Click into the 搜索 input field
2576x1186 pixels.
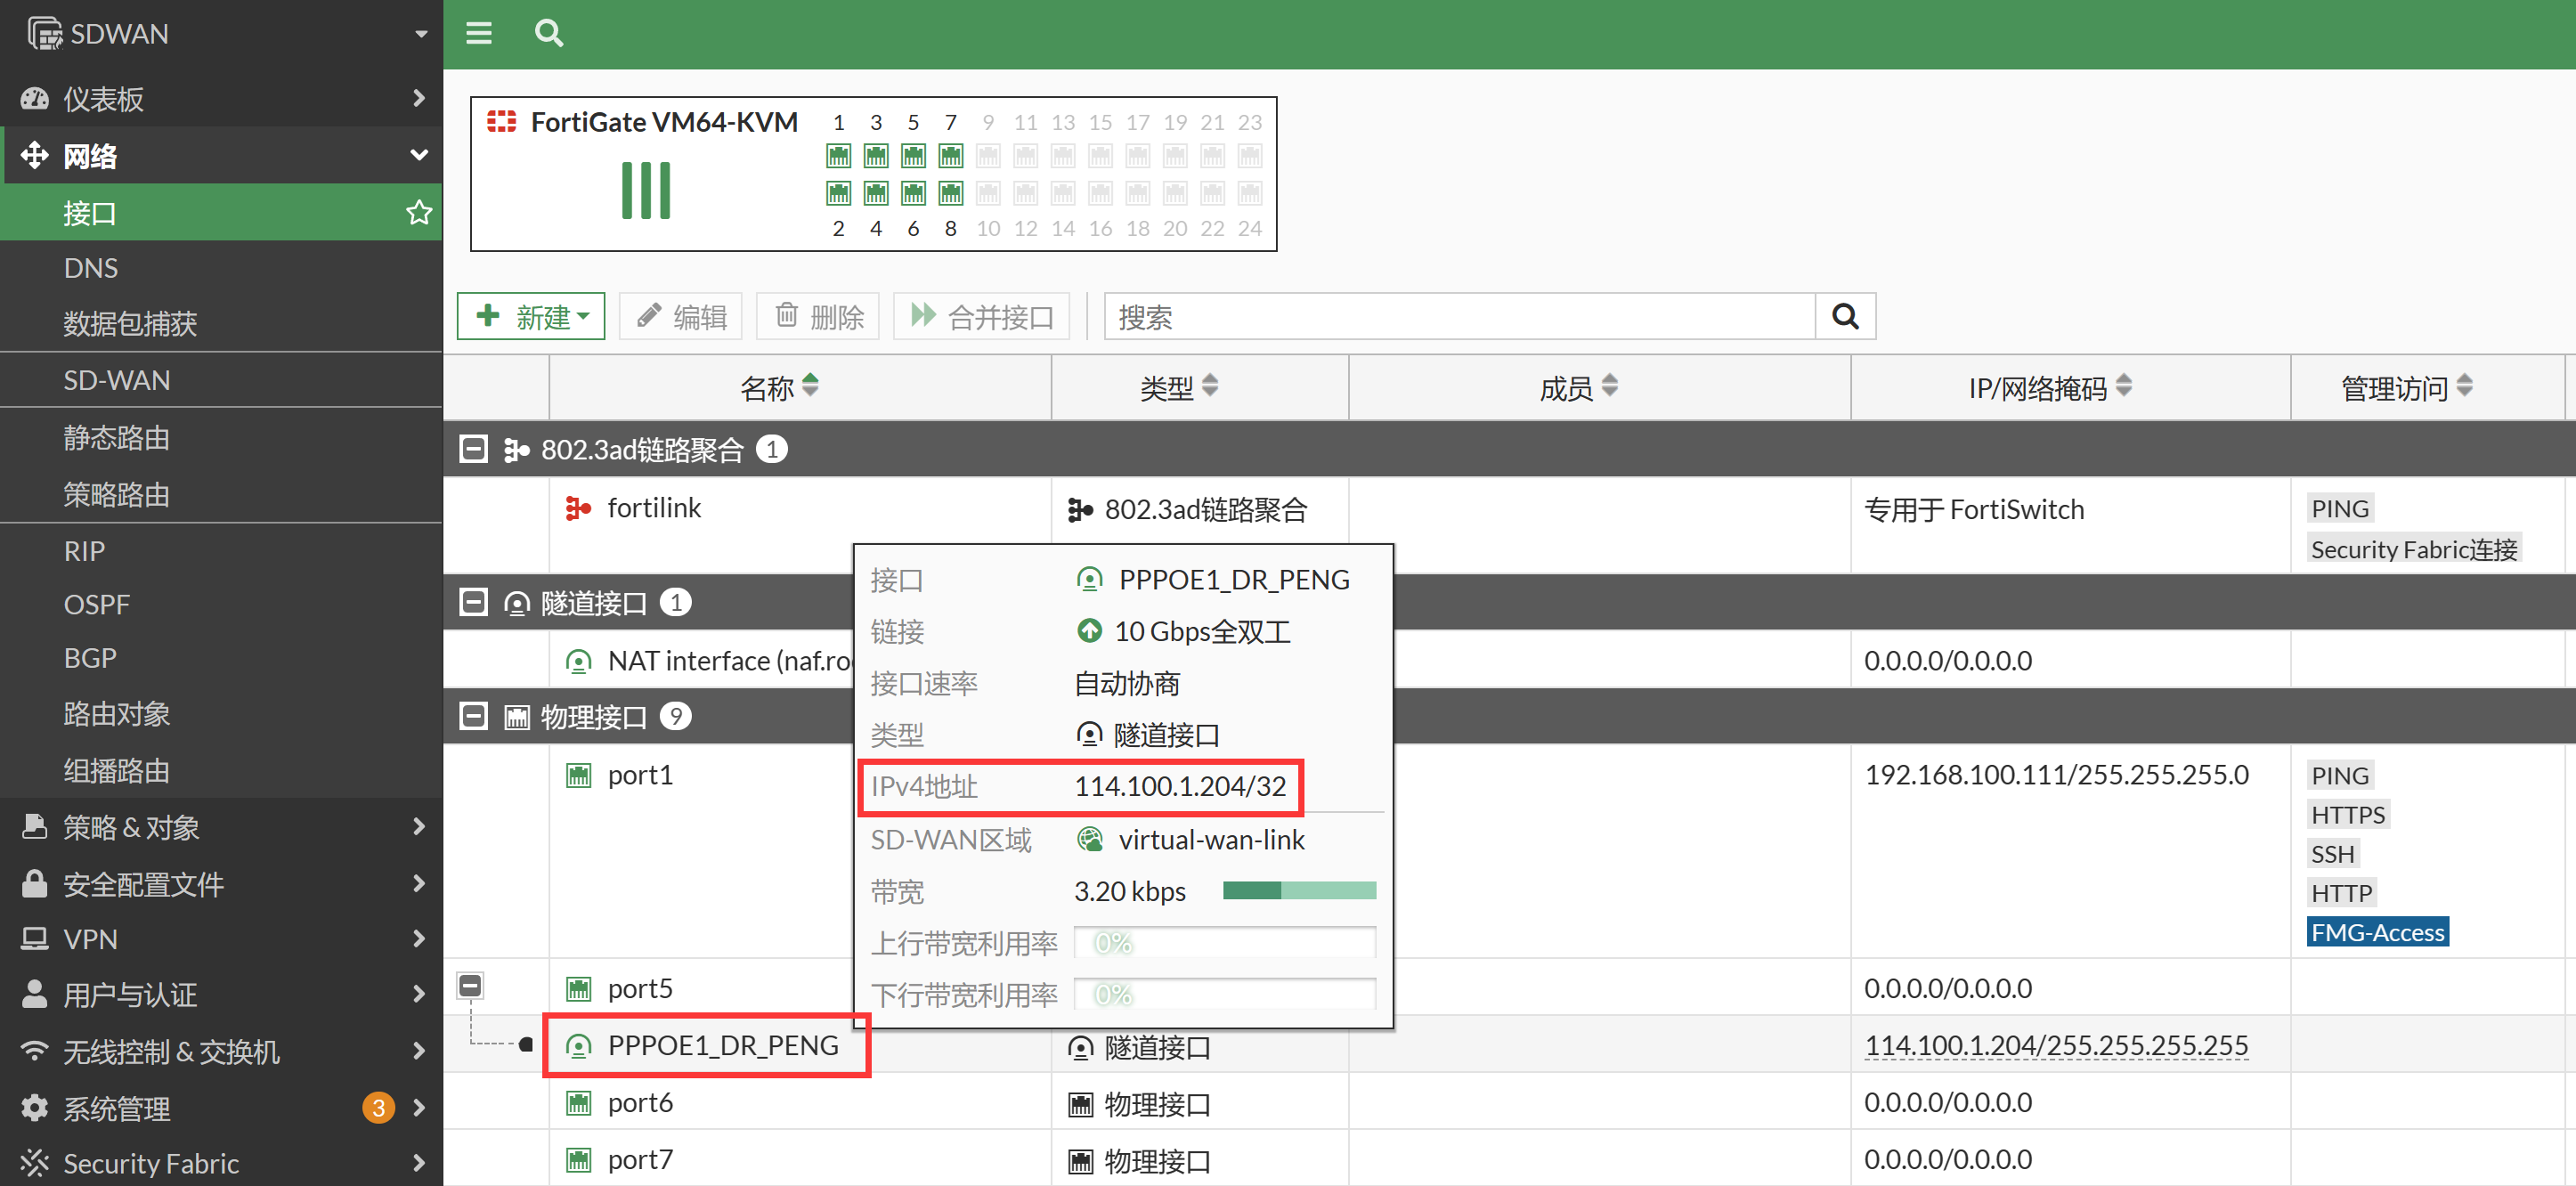coord(1458,317)
